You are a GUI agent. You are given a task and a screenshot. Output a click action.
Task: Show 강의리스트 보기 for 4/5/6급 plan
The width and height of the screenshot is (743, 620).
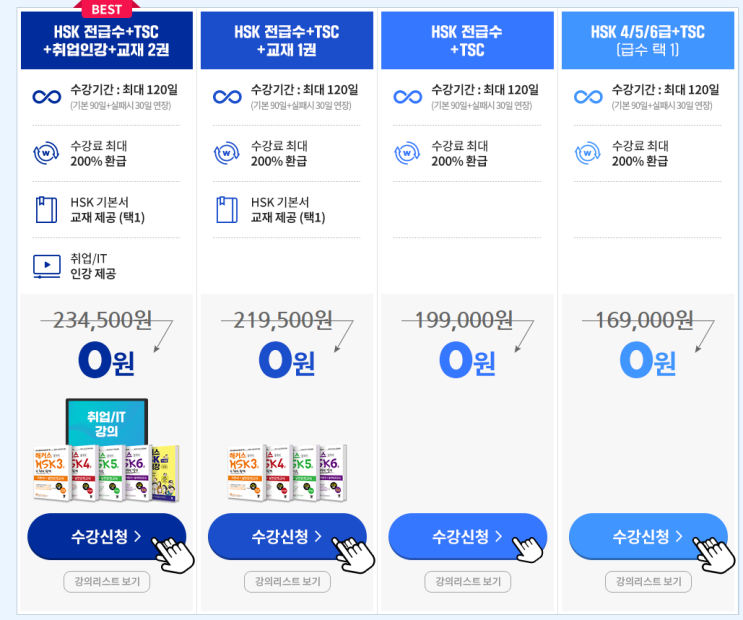[x=648, y=582]
